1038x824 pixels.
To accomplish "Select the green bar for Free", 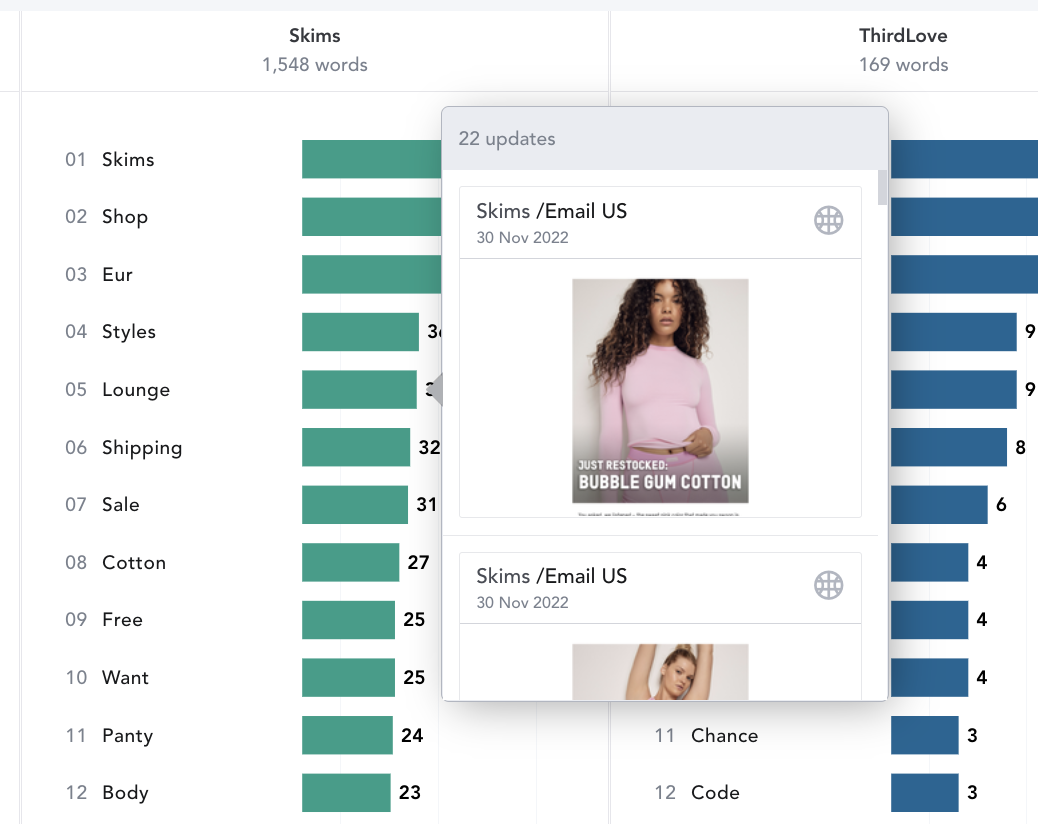I will (348, 619).
